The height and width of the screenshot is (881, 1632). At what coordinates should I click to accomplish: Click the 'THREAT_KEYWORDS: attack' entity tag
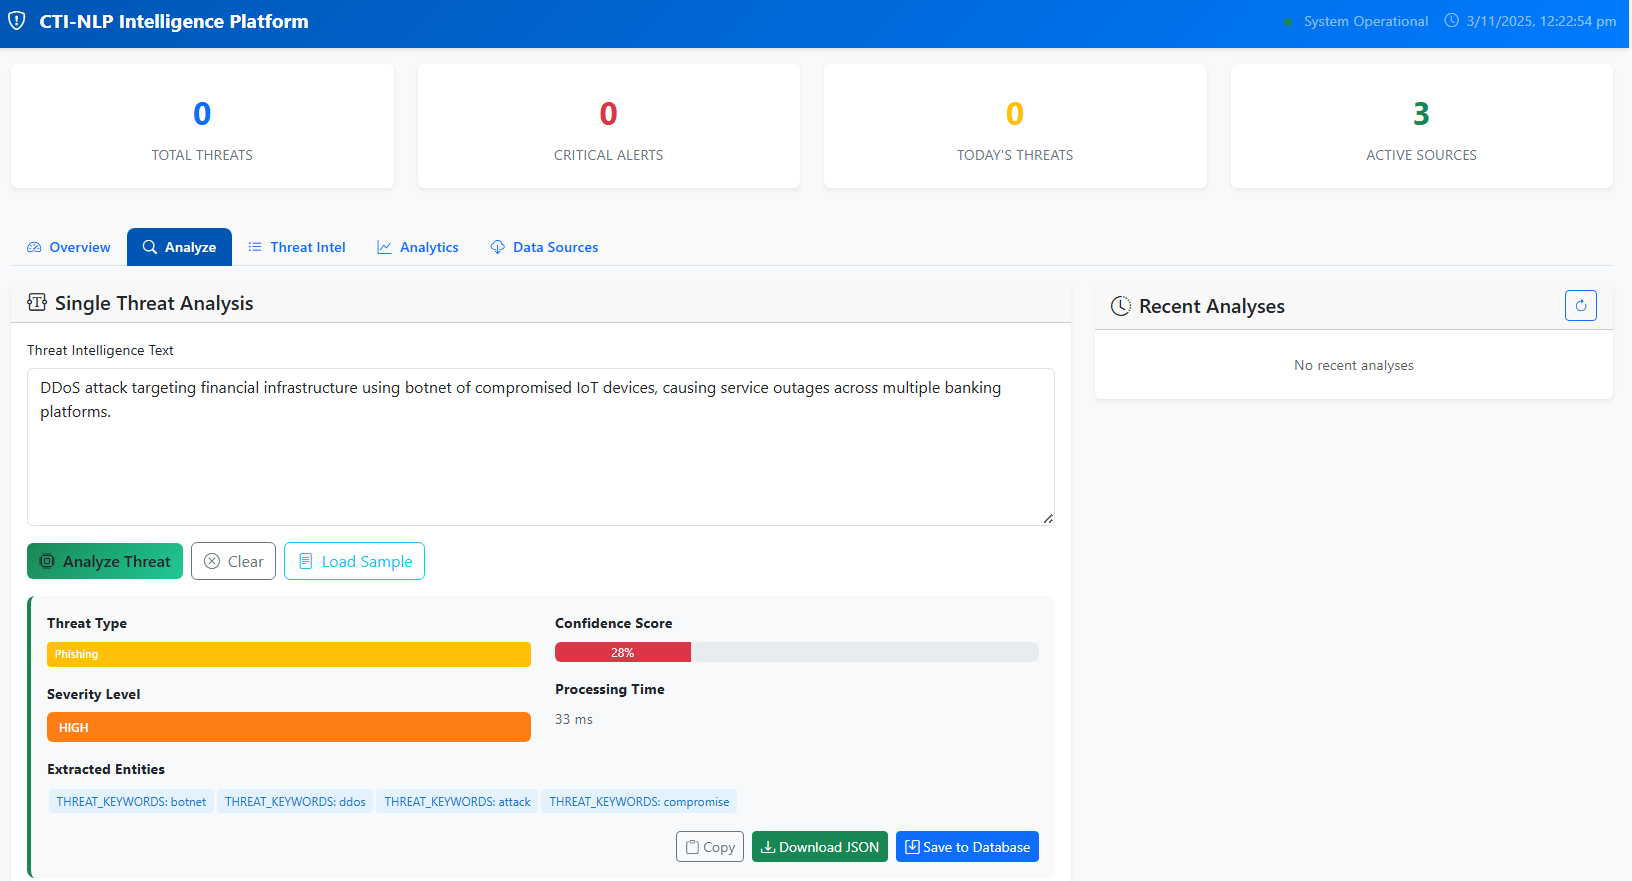pyautogui.click(x=457, y=801)
